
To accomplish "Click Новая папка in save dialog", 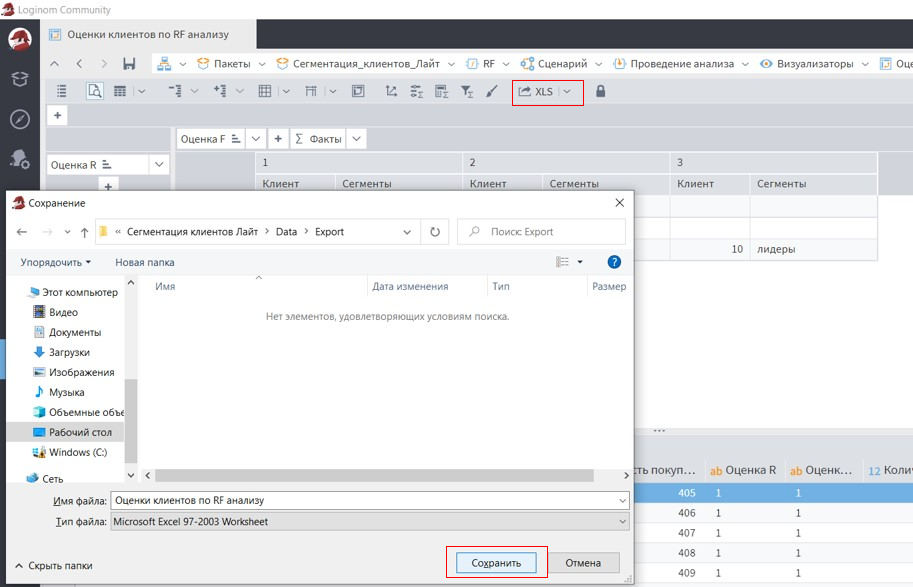I will coord(144,262).
